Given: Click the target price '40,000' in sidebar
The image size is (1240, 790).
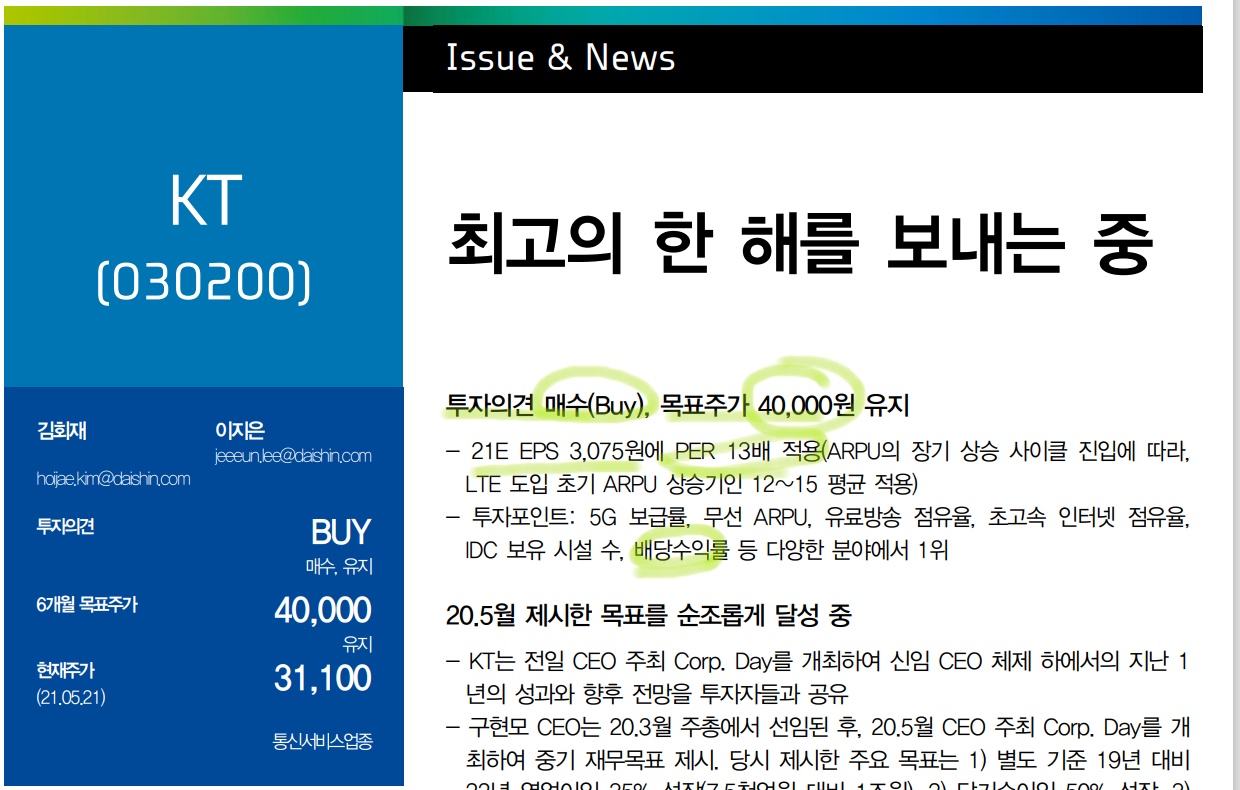Looking at the screenshot, I should pos(323,610).
